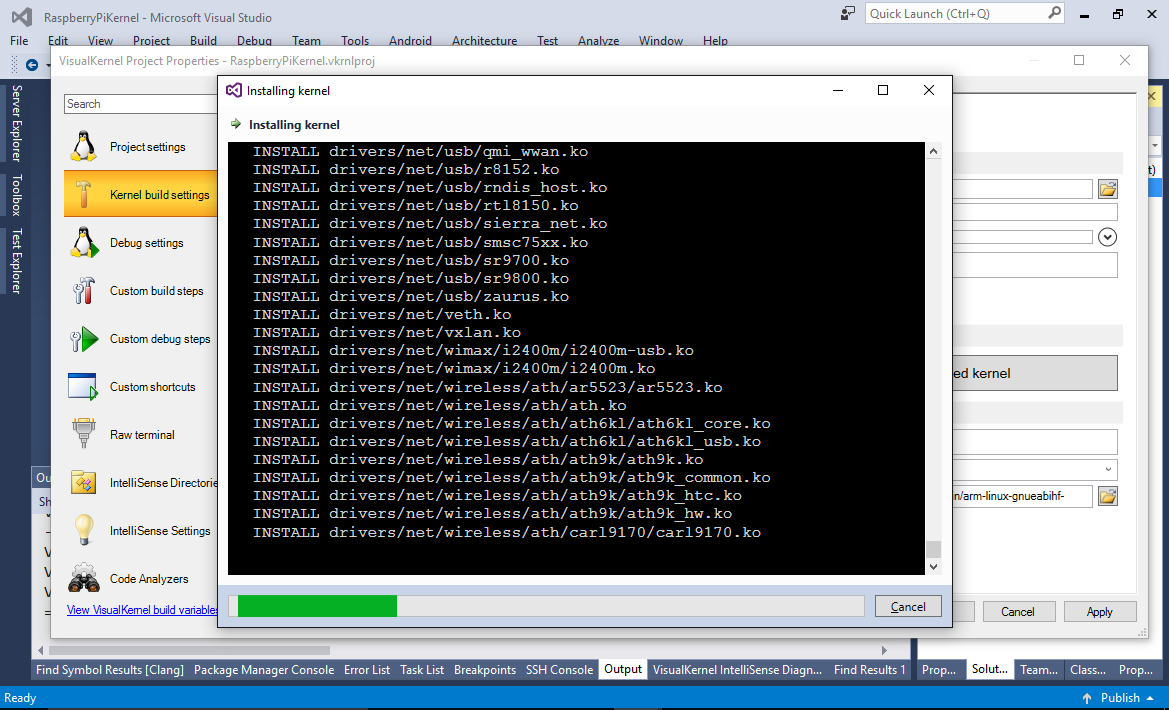Click the Installing kernel dialog VS icon
The width and height of the screenshot is (1169, 710).
(234, 90)
